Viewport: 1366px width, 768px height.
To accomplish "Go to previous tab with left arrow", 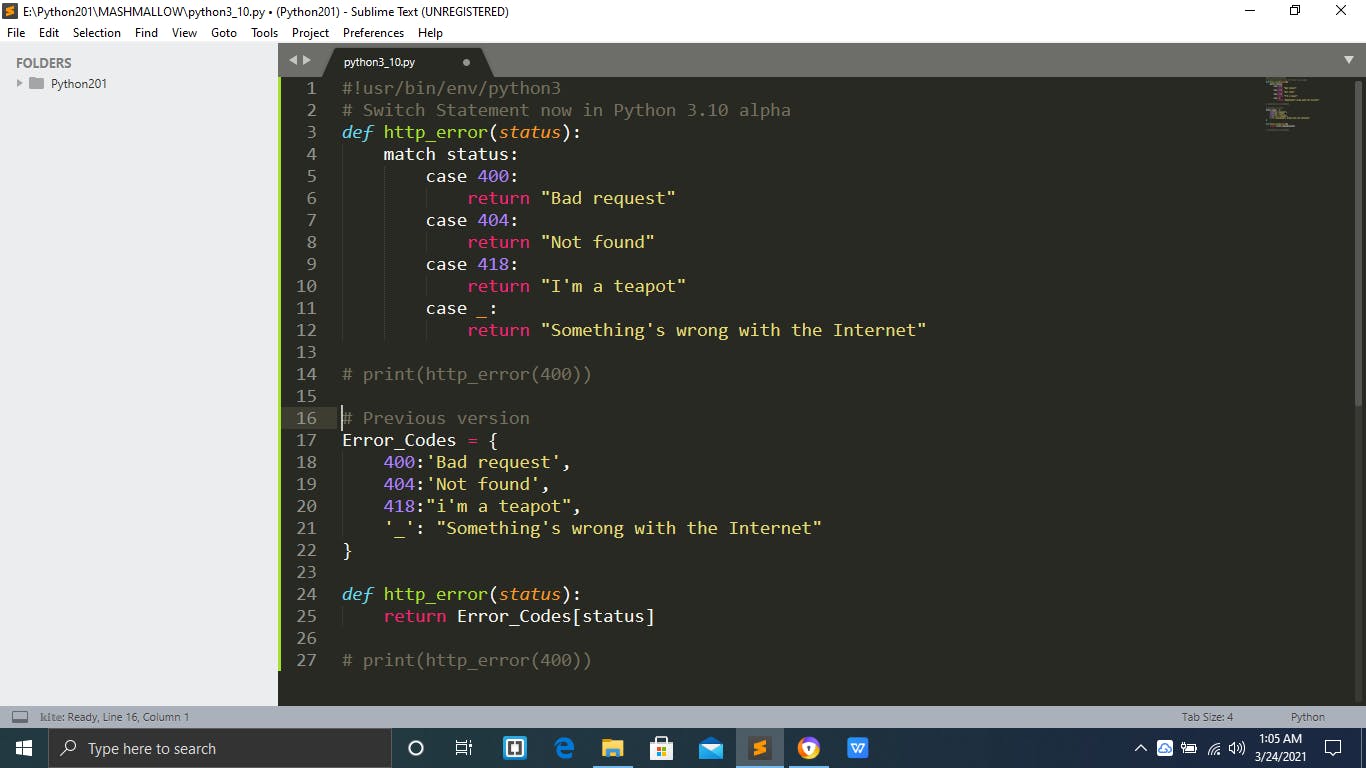I will point(293,60).
